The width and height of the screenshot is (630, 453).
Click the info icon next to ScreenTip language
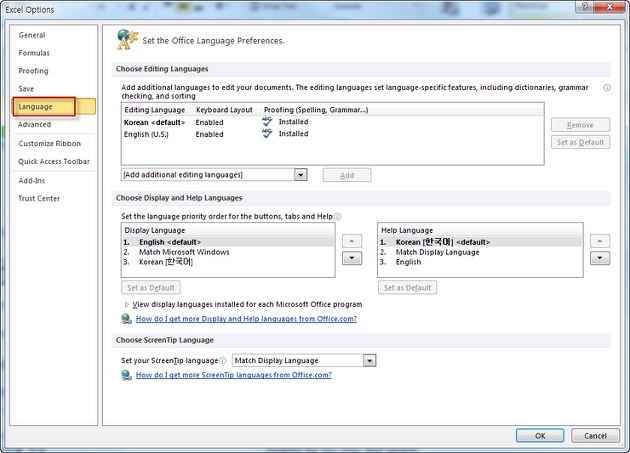(223, 361)
